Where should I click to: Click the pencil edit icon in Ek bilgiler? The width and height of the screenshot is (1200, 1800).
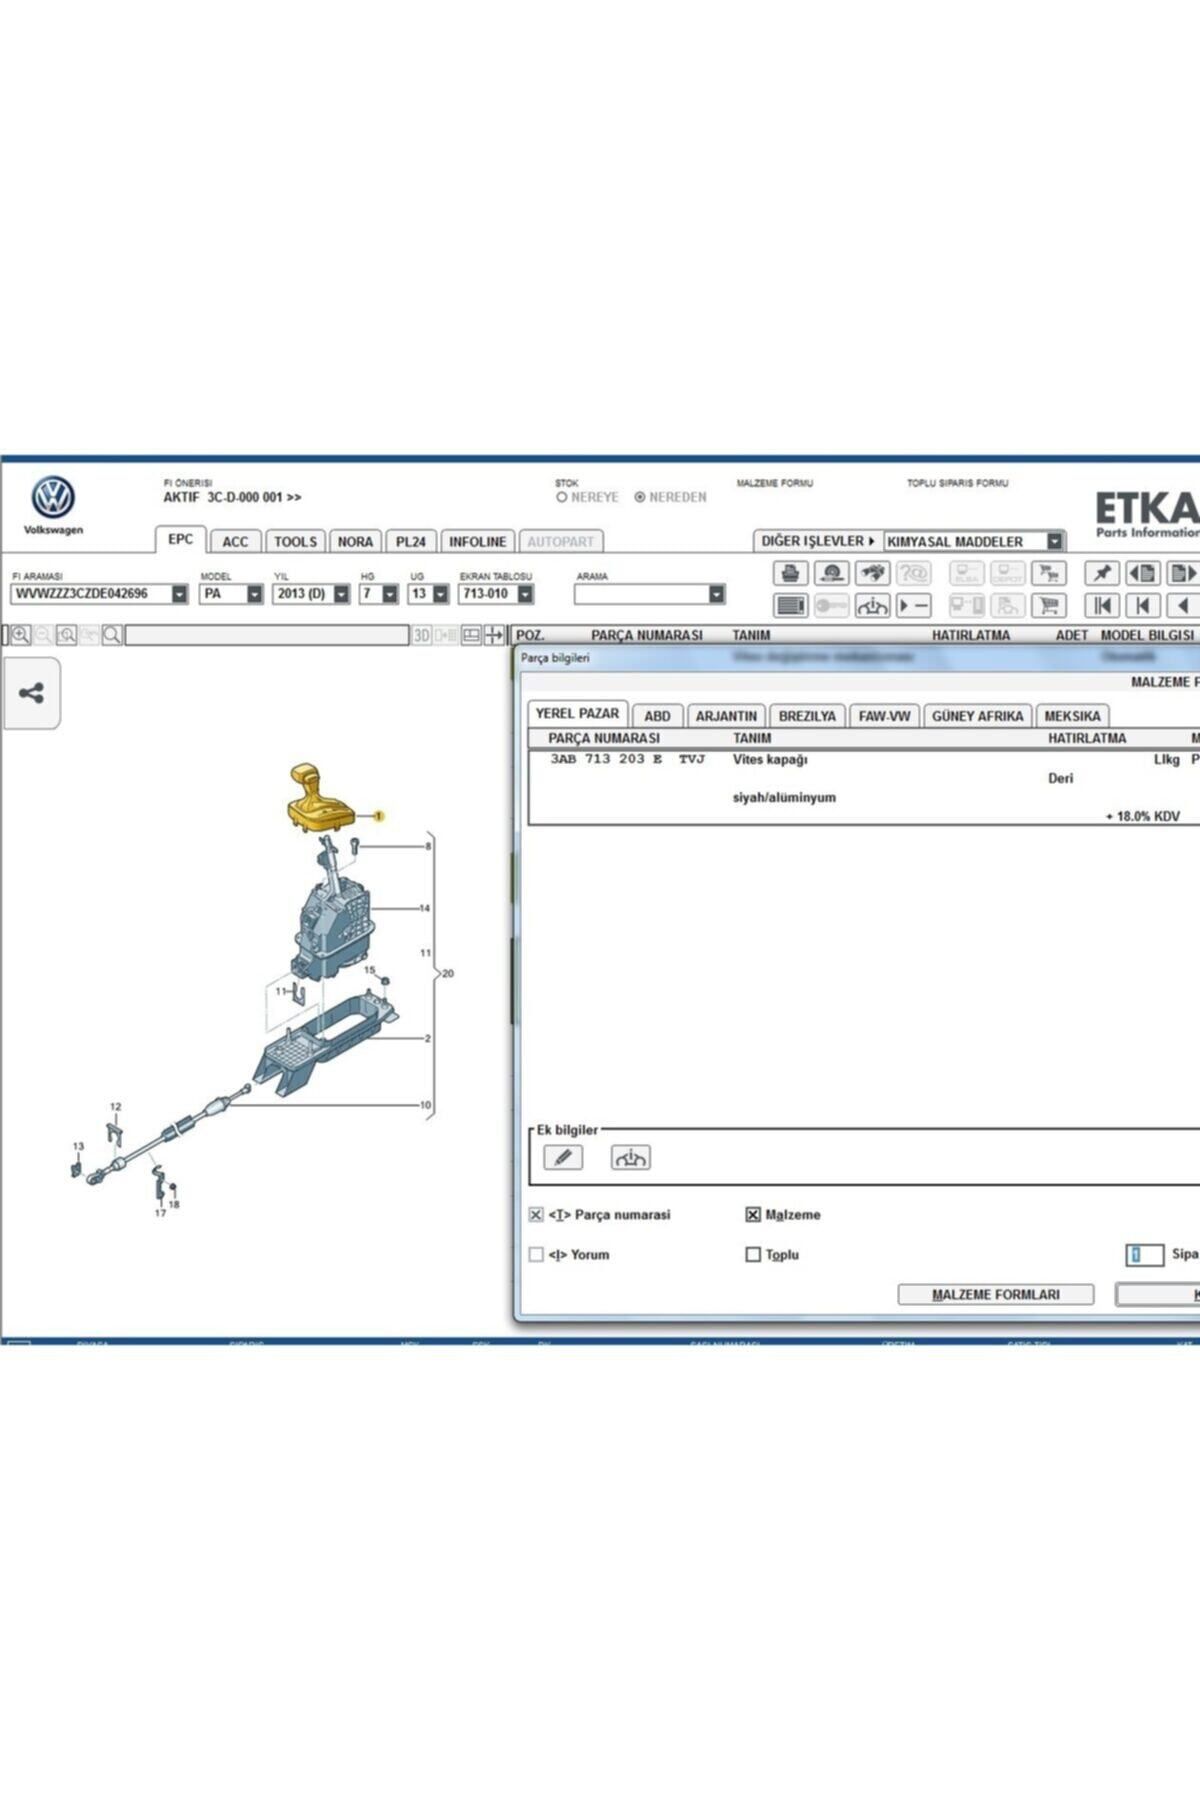563,1157
